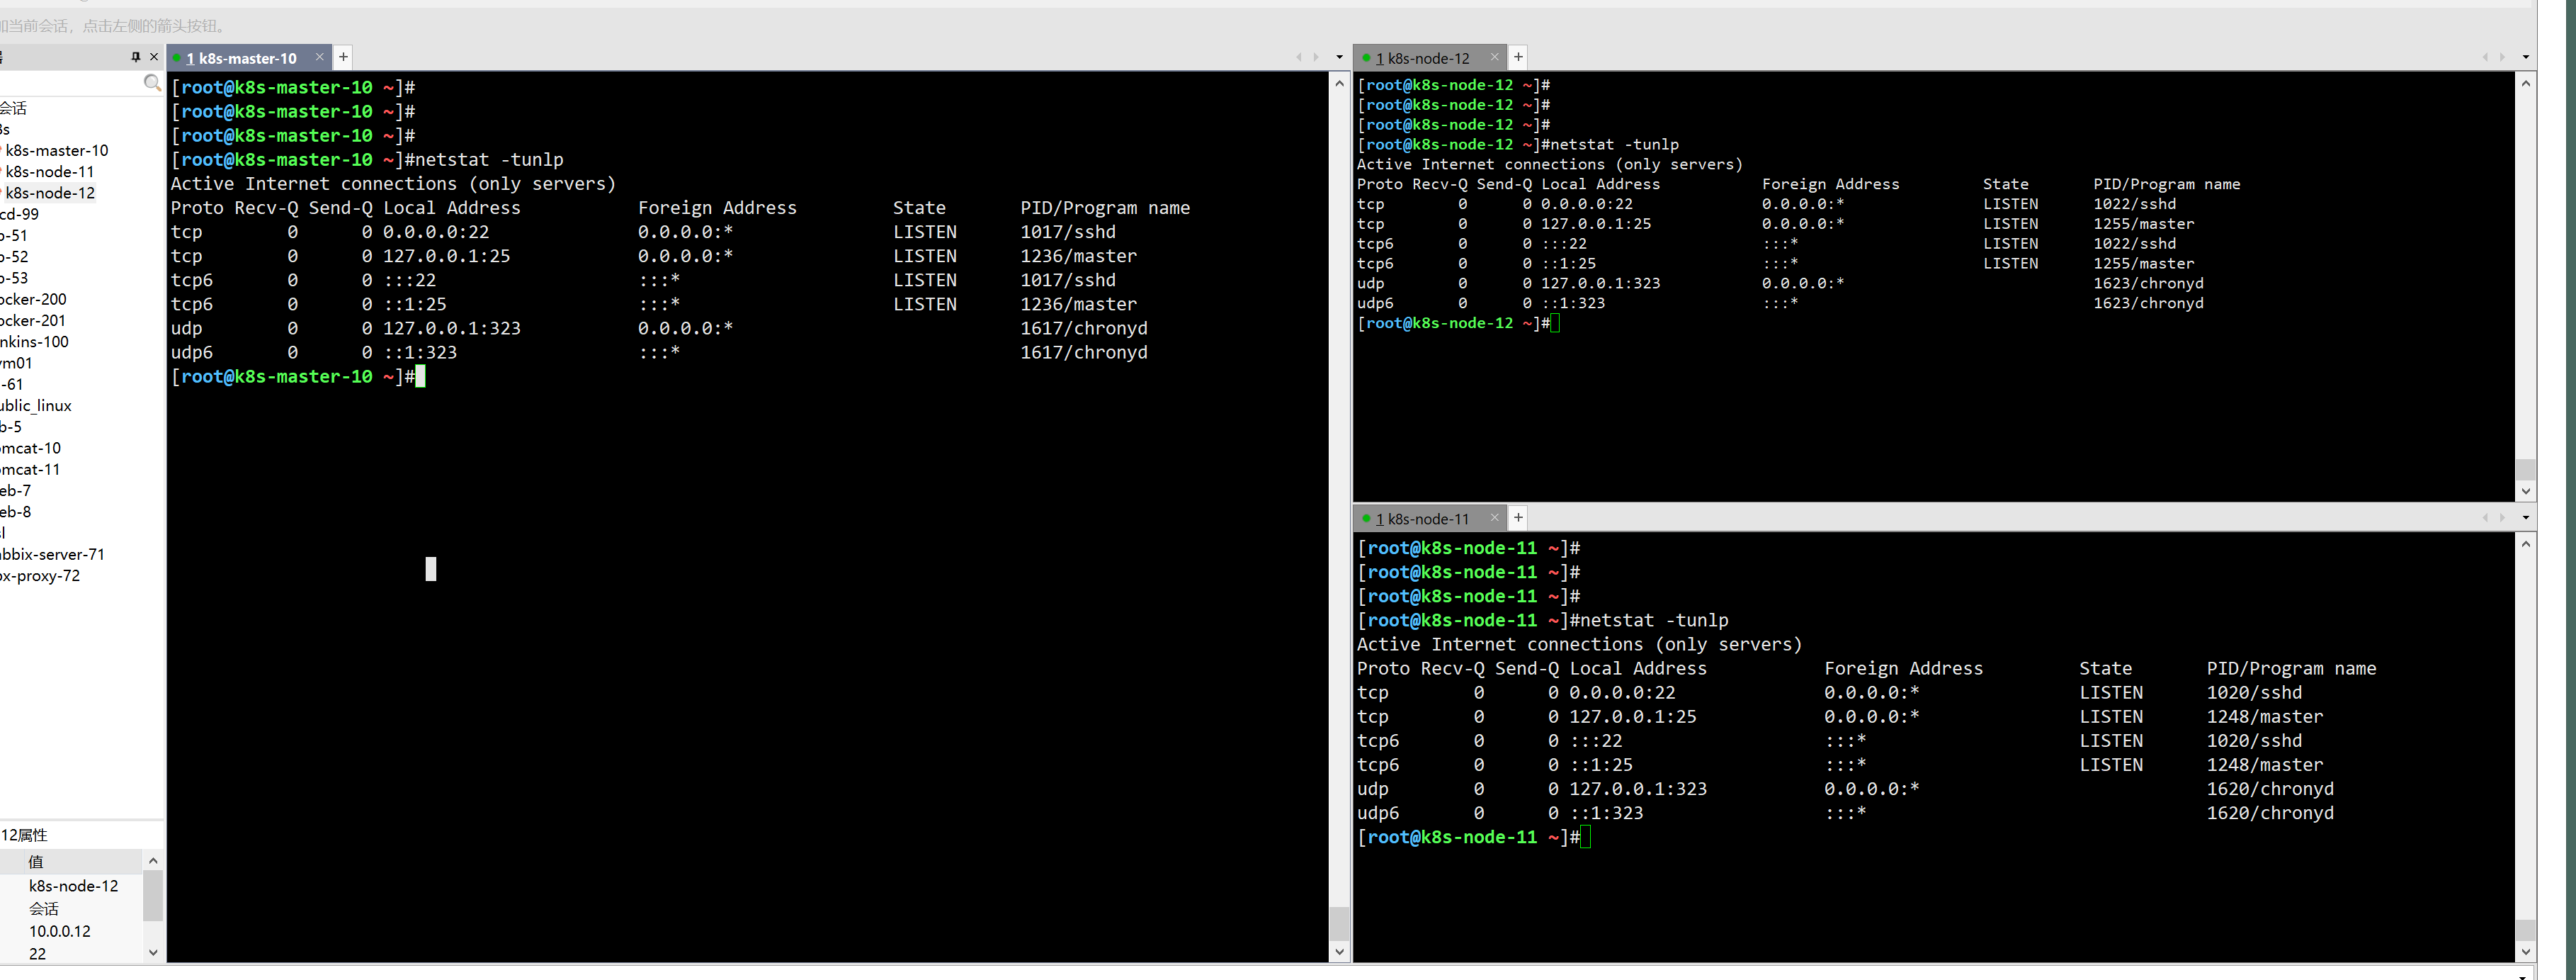Viewport: 2576px width, 980px height.
Task: Select the web-7 session entry
Action: (x=16, y=490)
